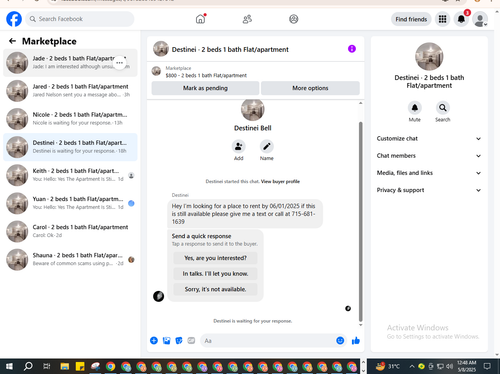
Task: Open Jared 2 beds 1 bath conversation
Action: 70,91
